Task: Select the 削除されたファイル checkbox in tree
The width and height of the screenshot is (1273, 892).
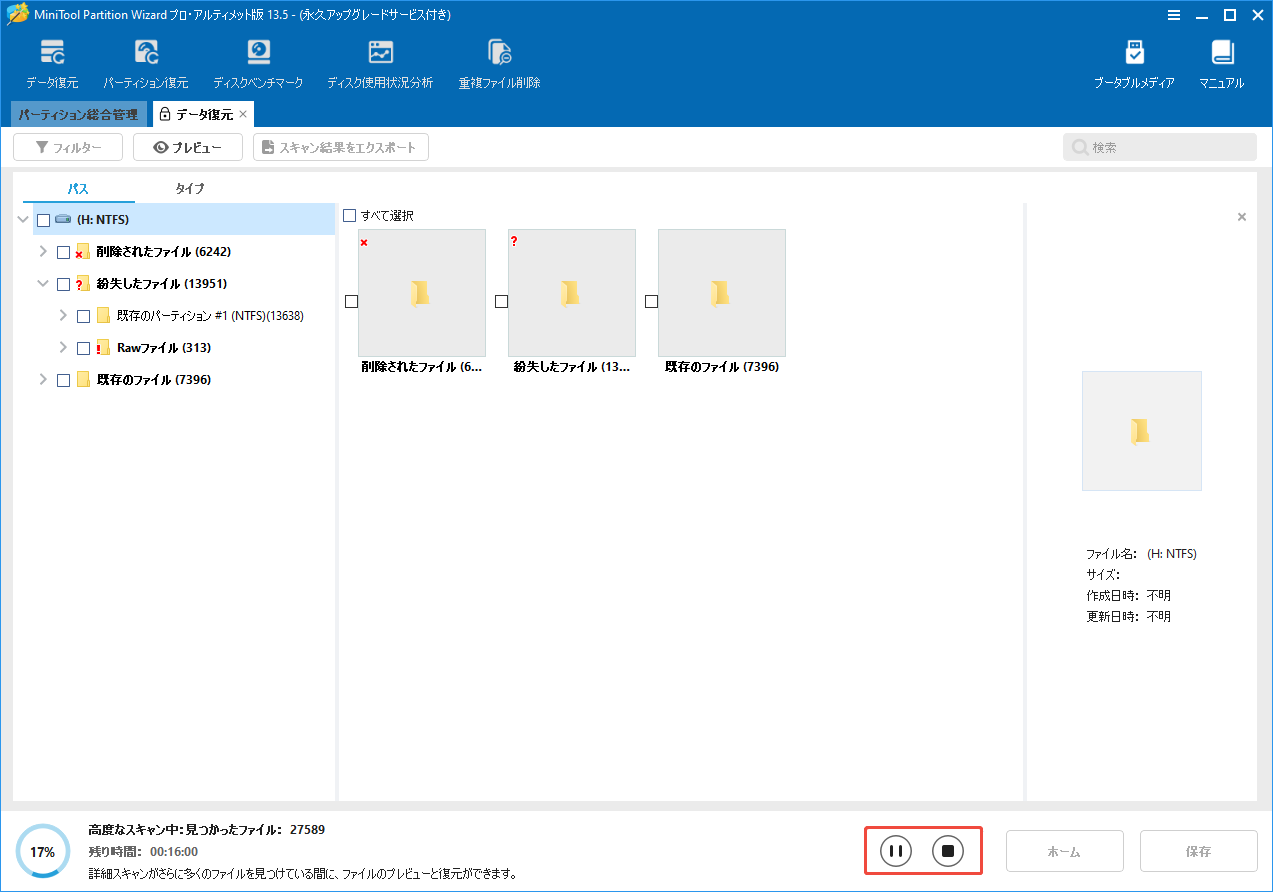Action: pyautogui.click(x=63, y=251)
